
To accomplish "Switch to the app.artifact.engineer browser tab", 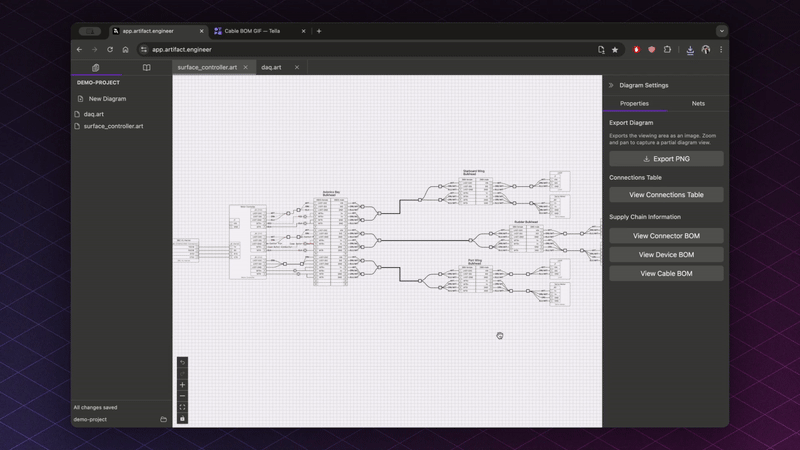I will pos(158,31).
